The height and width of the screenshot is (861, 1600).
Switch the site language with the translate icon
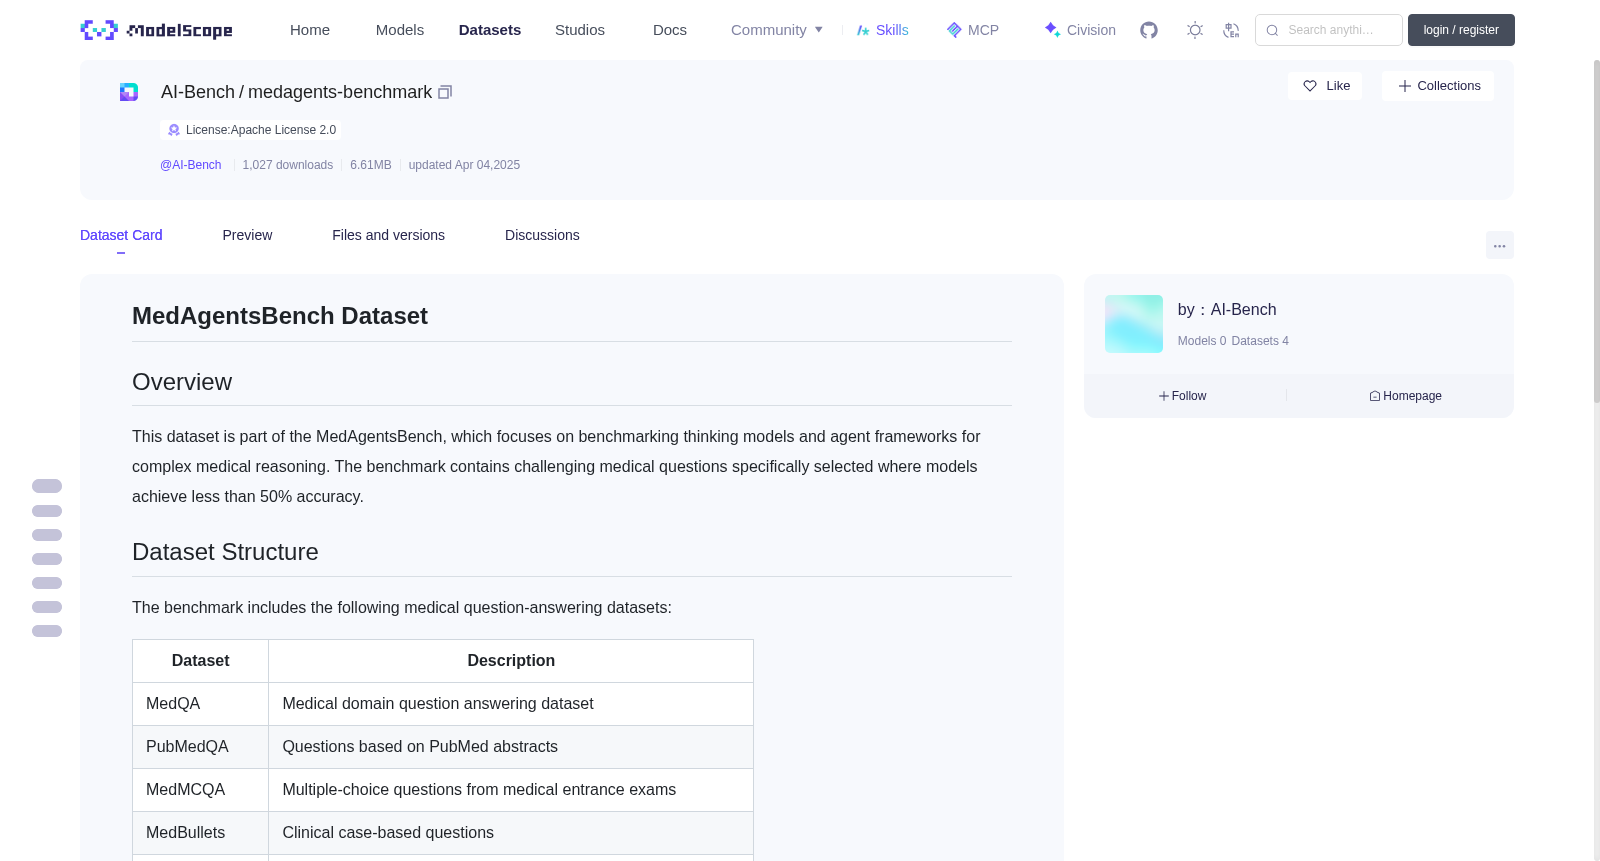(1231, 30)
